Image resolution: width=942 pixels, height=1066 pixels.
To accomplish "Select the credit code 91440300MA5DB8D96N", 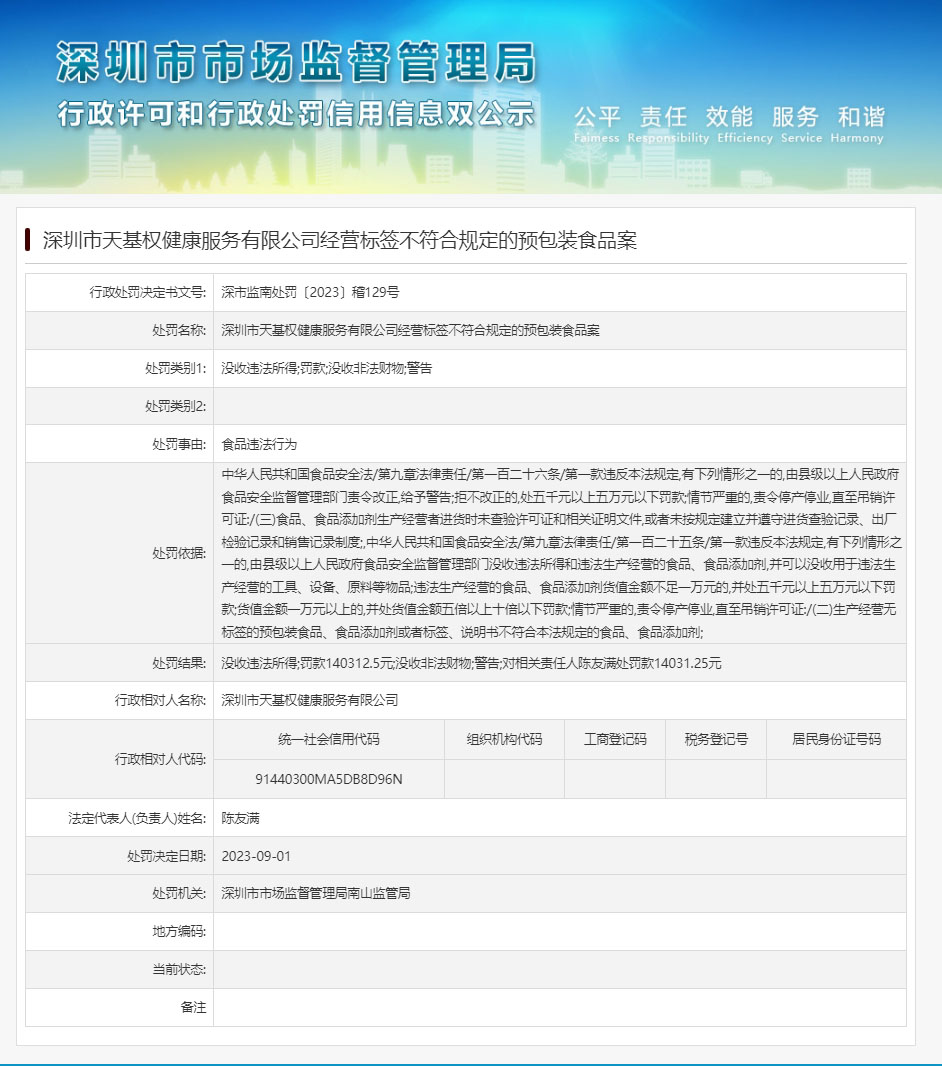I will point(329,779).
